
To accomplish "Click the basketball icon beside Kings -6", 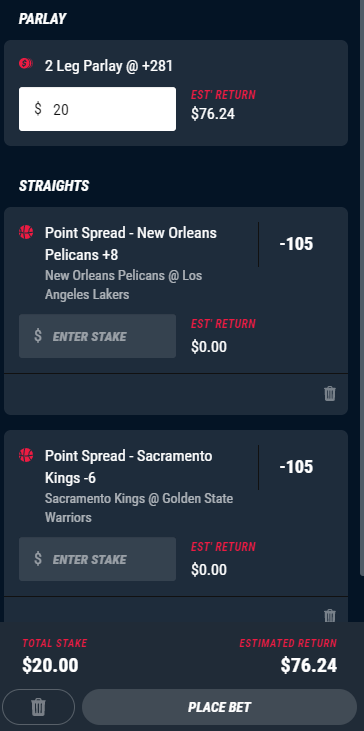I will [26, 455].
